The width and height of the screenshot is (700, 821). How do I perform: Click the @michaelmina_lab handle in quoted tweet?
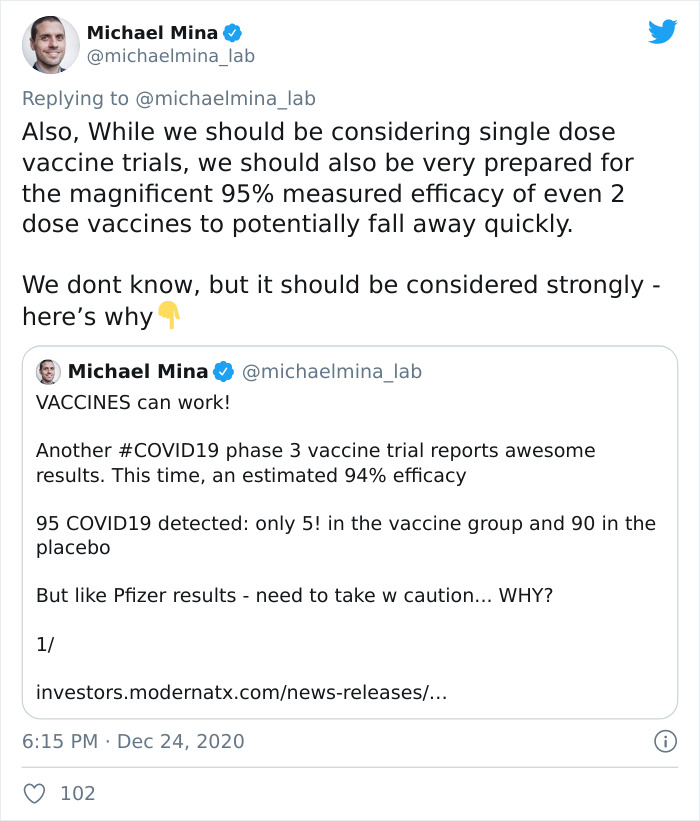pos(334,370)
